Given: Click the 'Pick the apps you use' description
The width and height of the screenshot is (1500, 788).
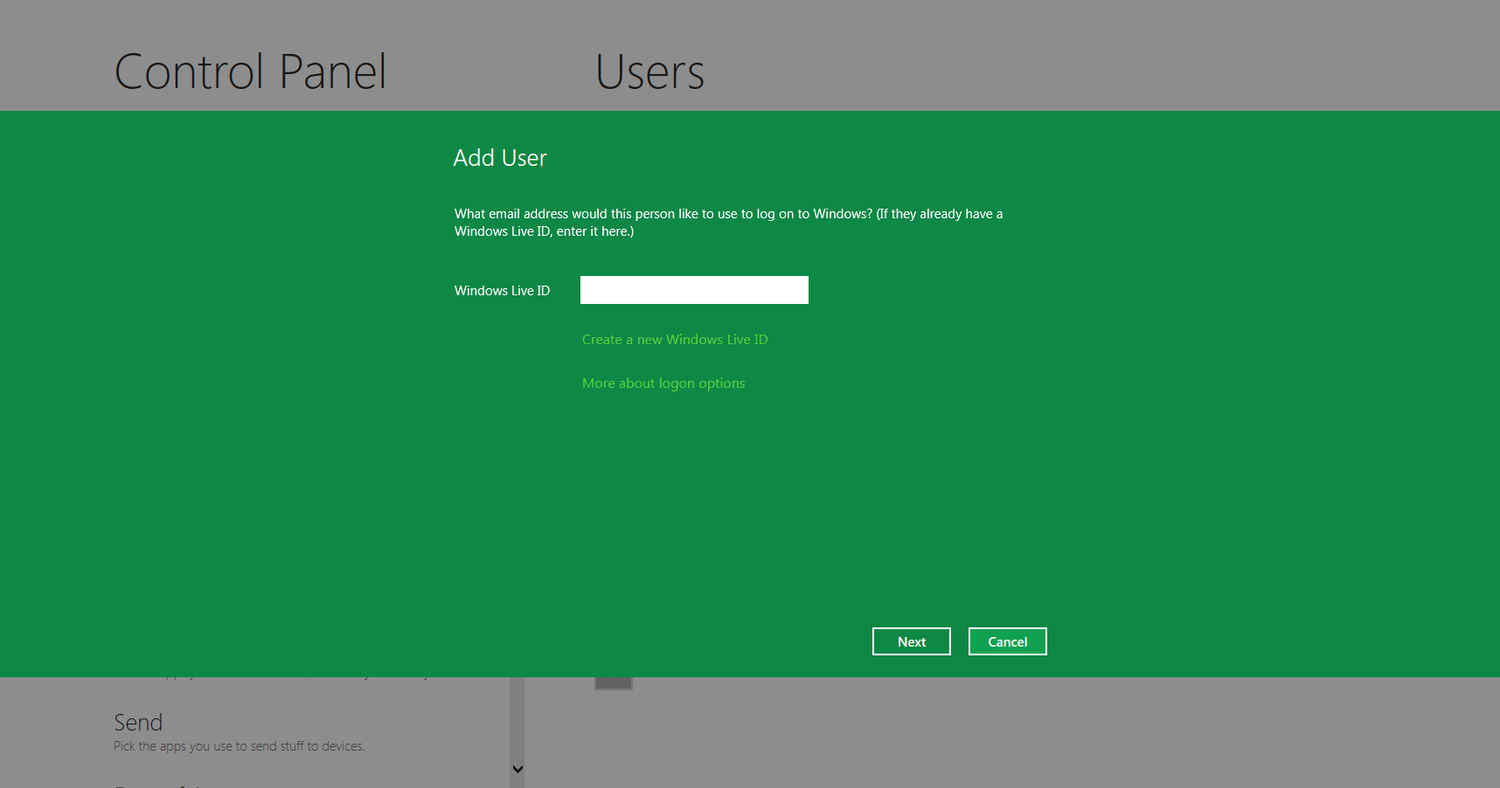Looking at the screenshot, I should pyautogui.click(x=239, y=746).
